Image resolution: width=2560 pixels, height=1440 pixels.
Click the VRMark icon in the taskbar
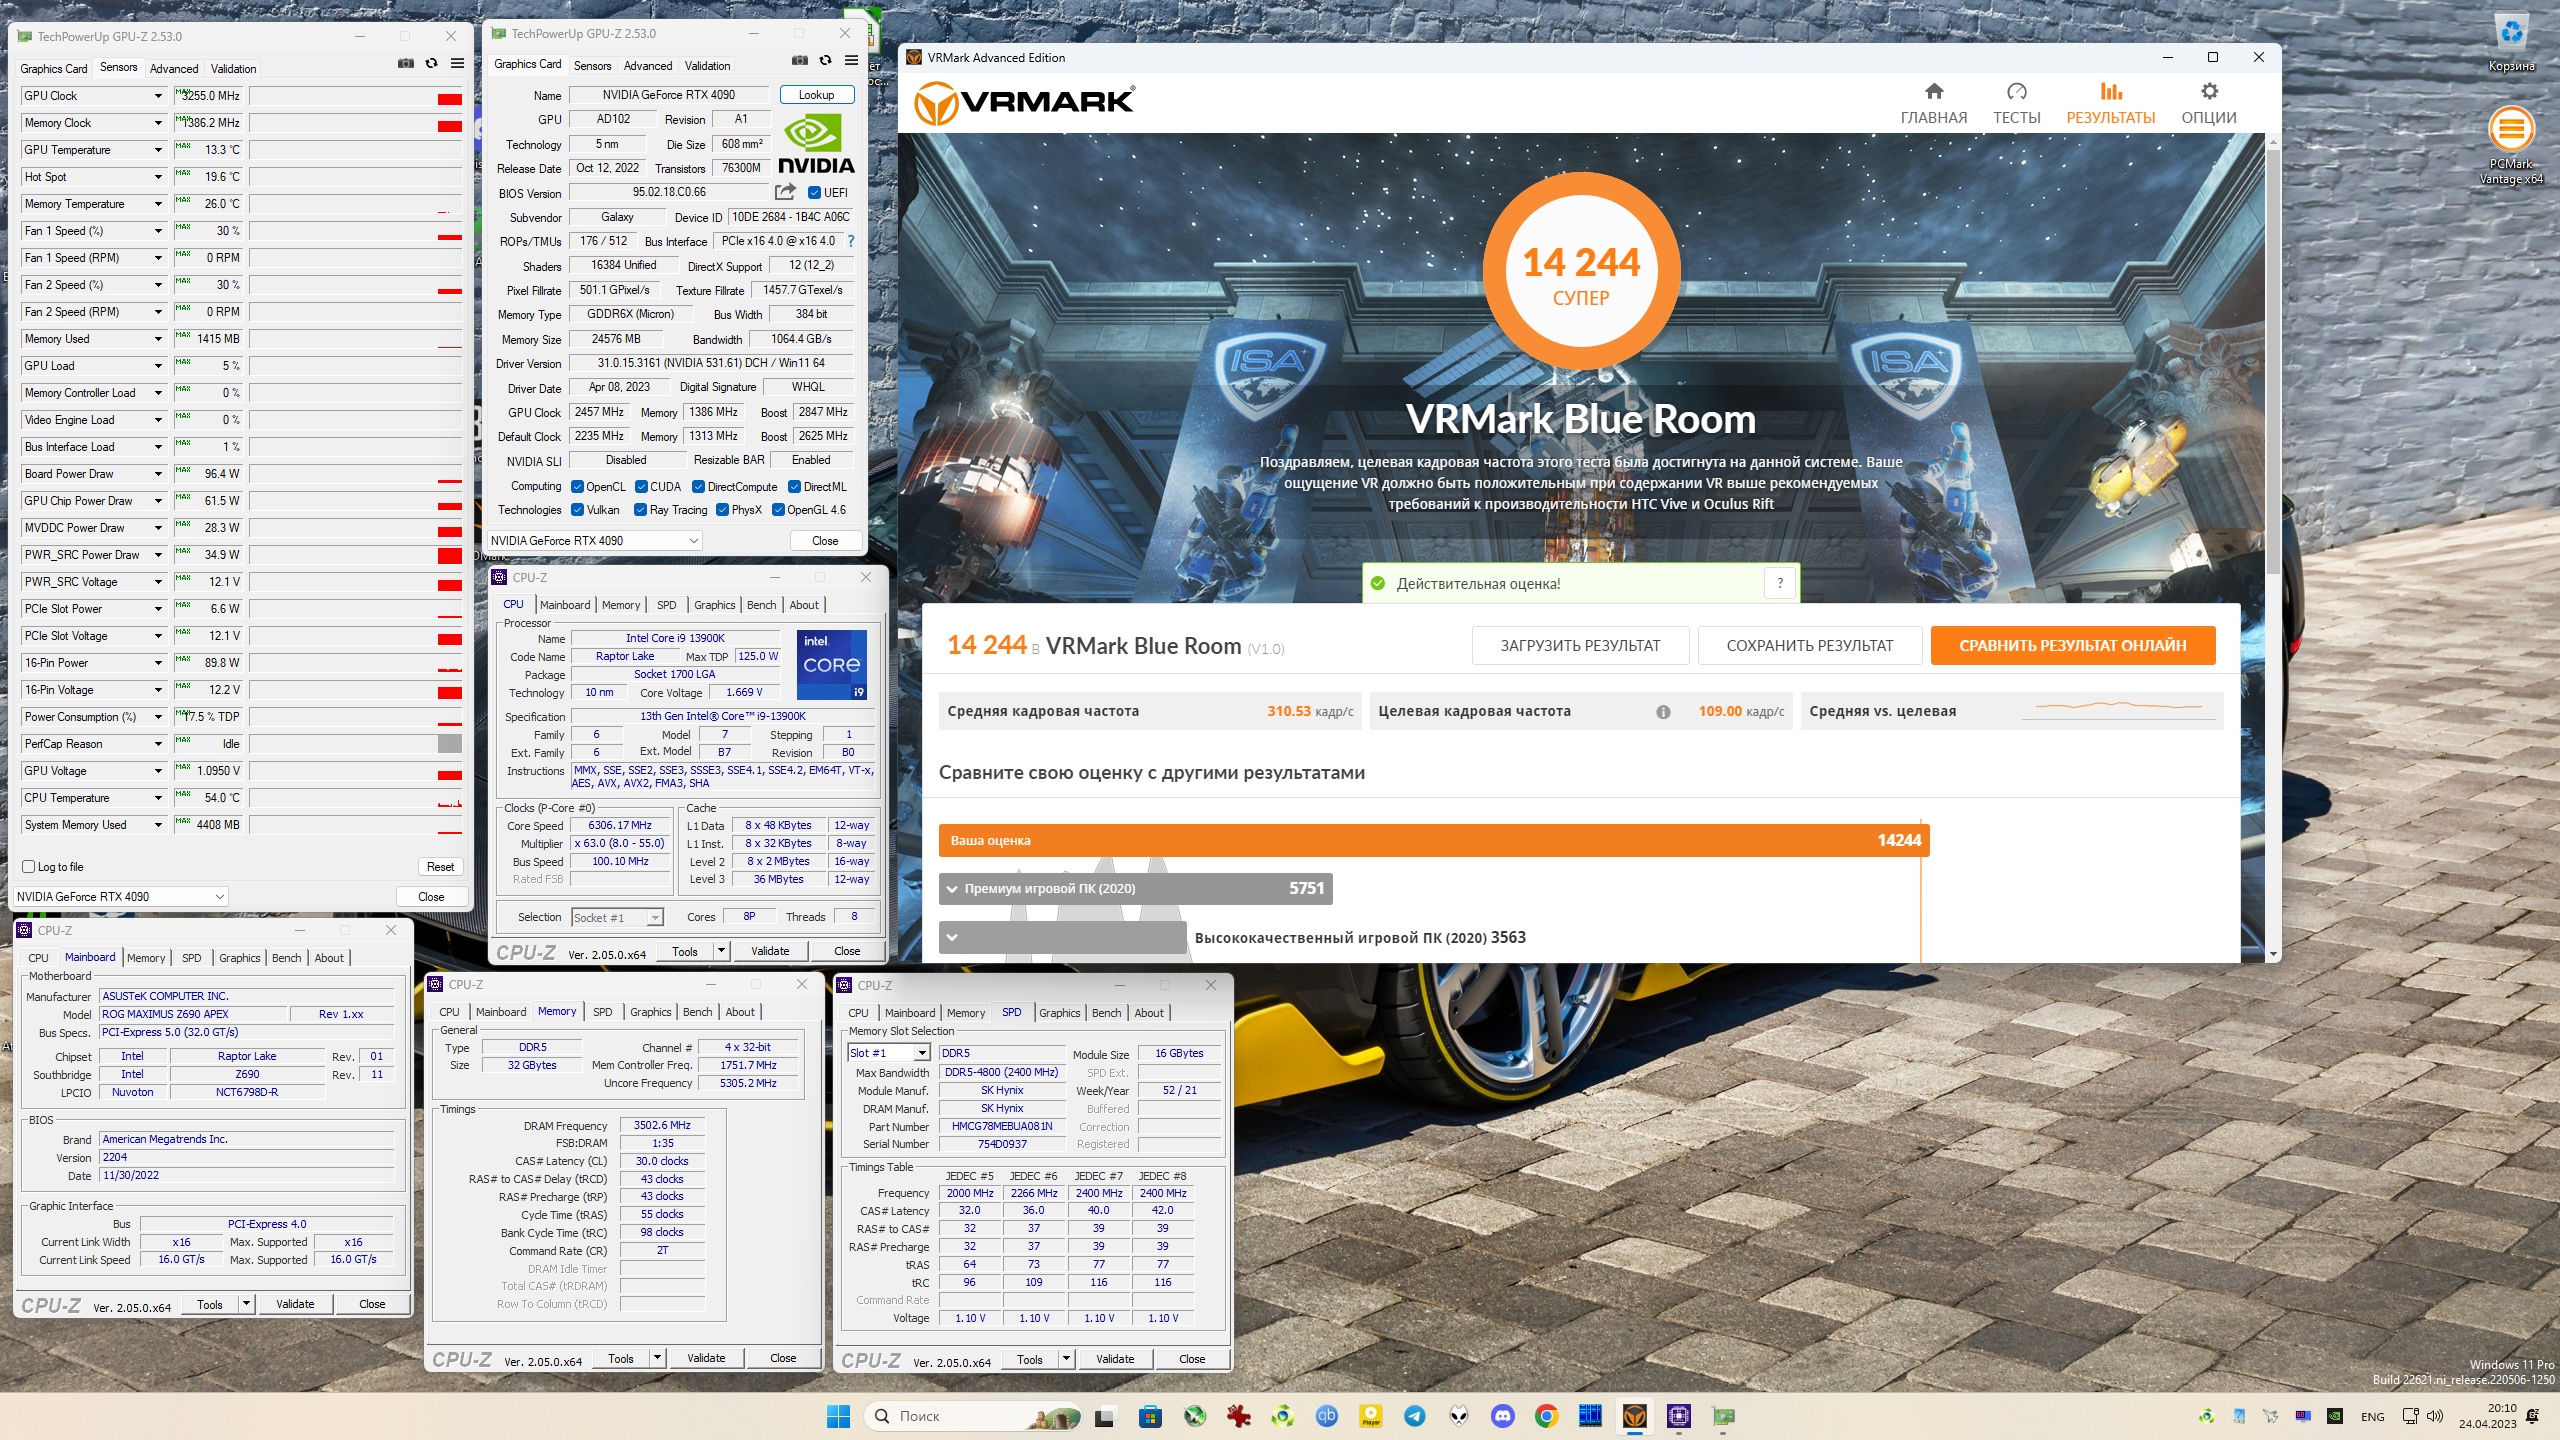1634,1416
